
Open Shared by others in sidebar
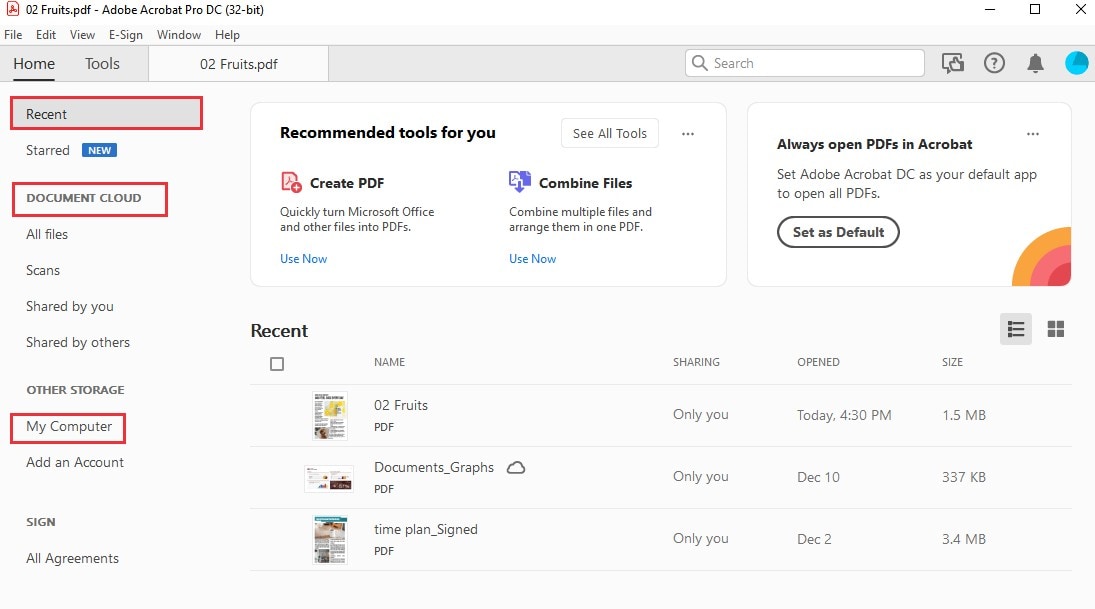tap(78, 342)
